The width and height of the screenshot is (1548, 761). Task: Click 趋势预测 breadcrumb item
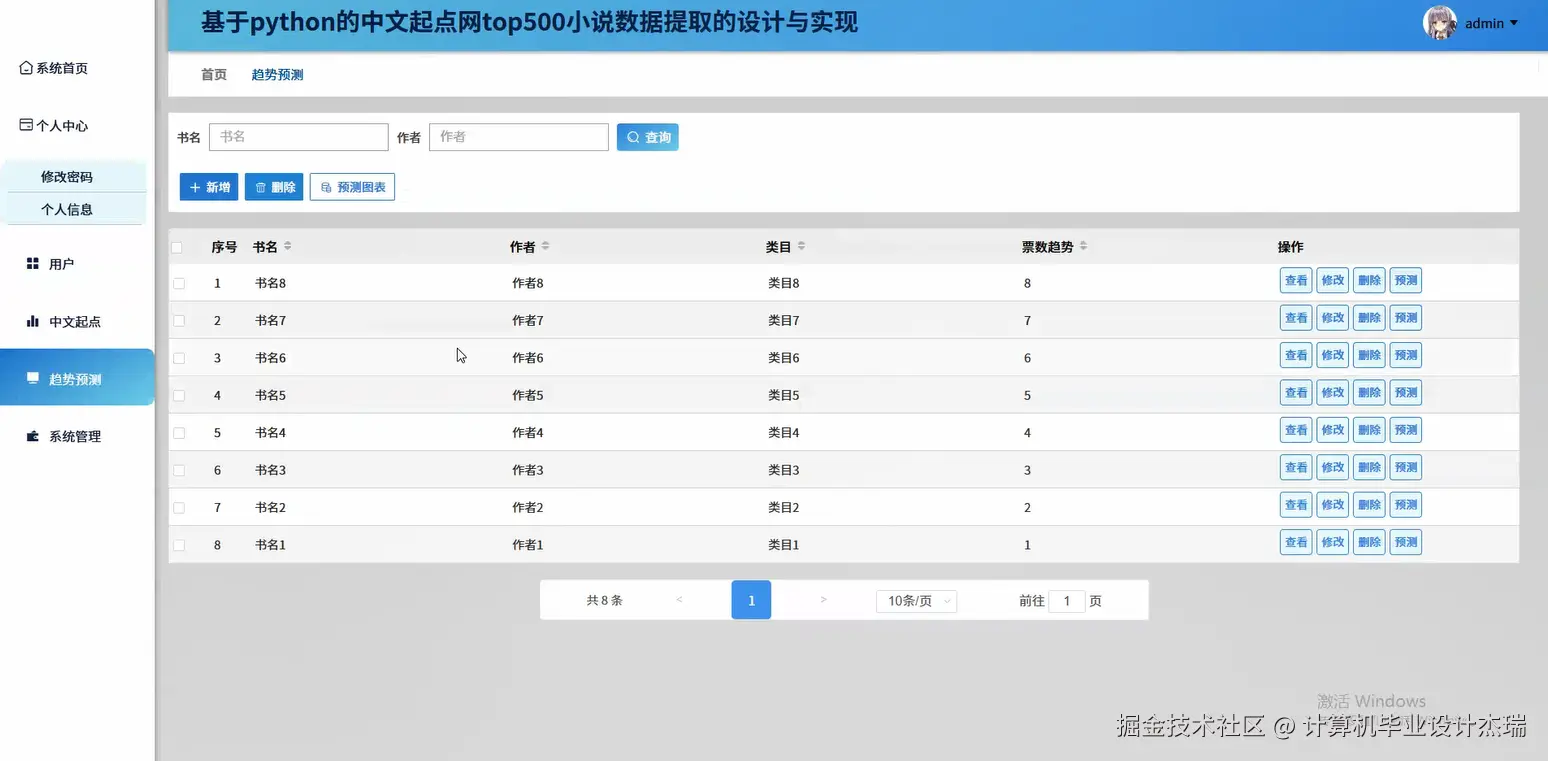point(277,74)
